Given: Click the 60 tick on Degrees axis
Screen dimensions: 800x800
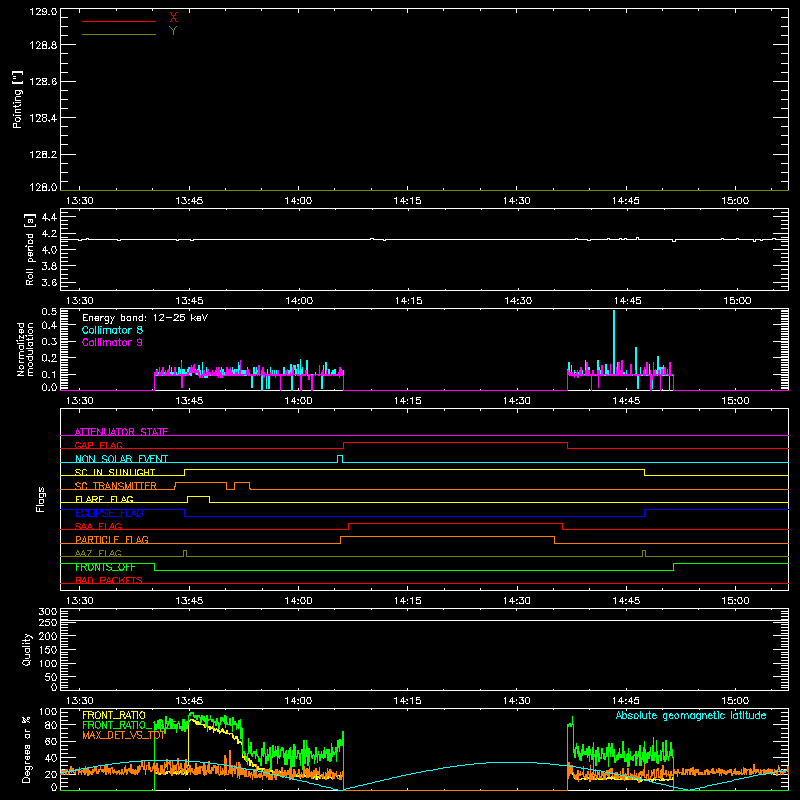Looking at the screenshot, I should click(51, 741).
